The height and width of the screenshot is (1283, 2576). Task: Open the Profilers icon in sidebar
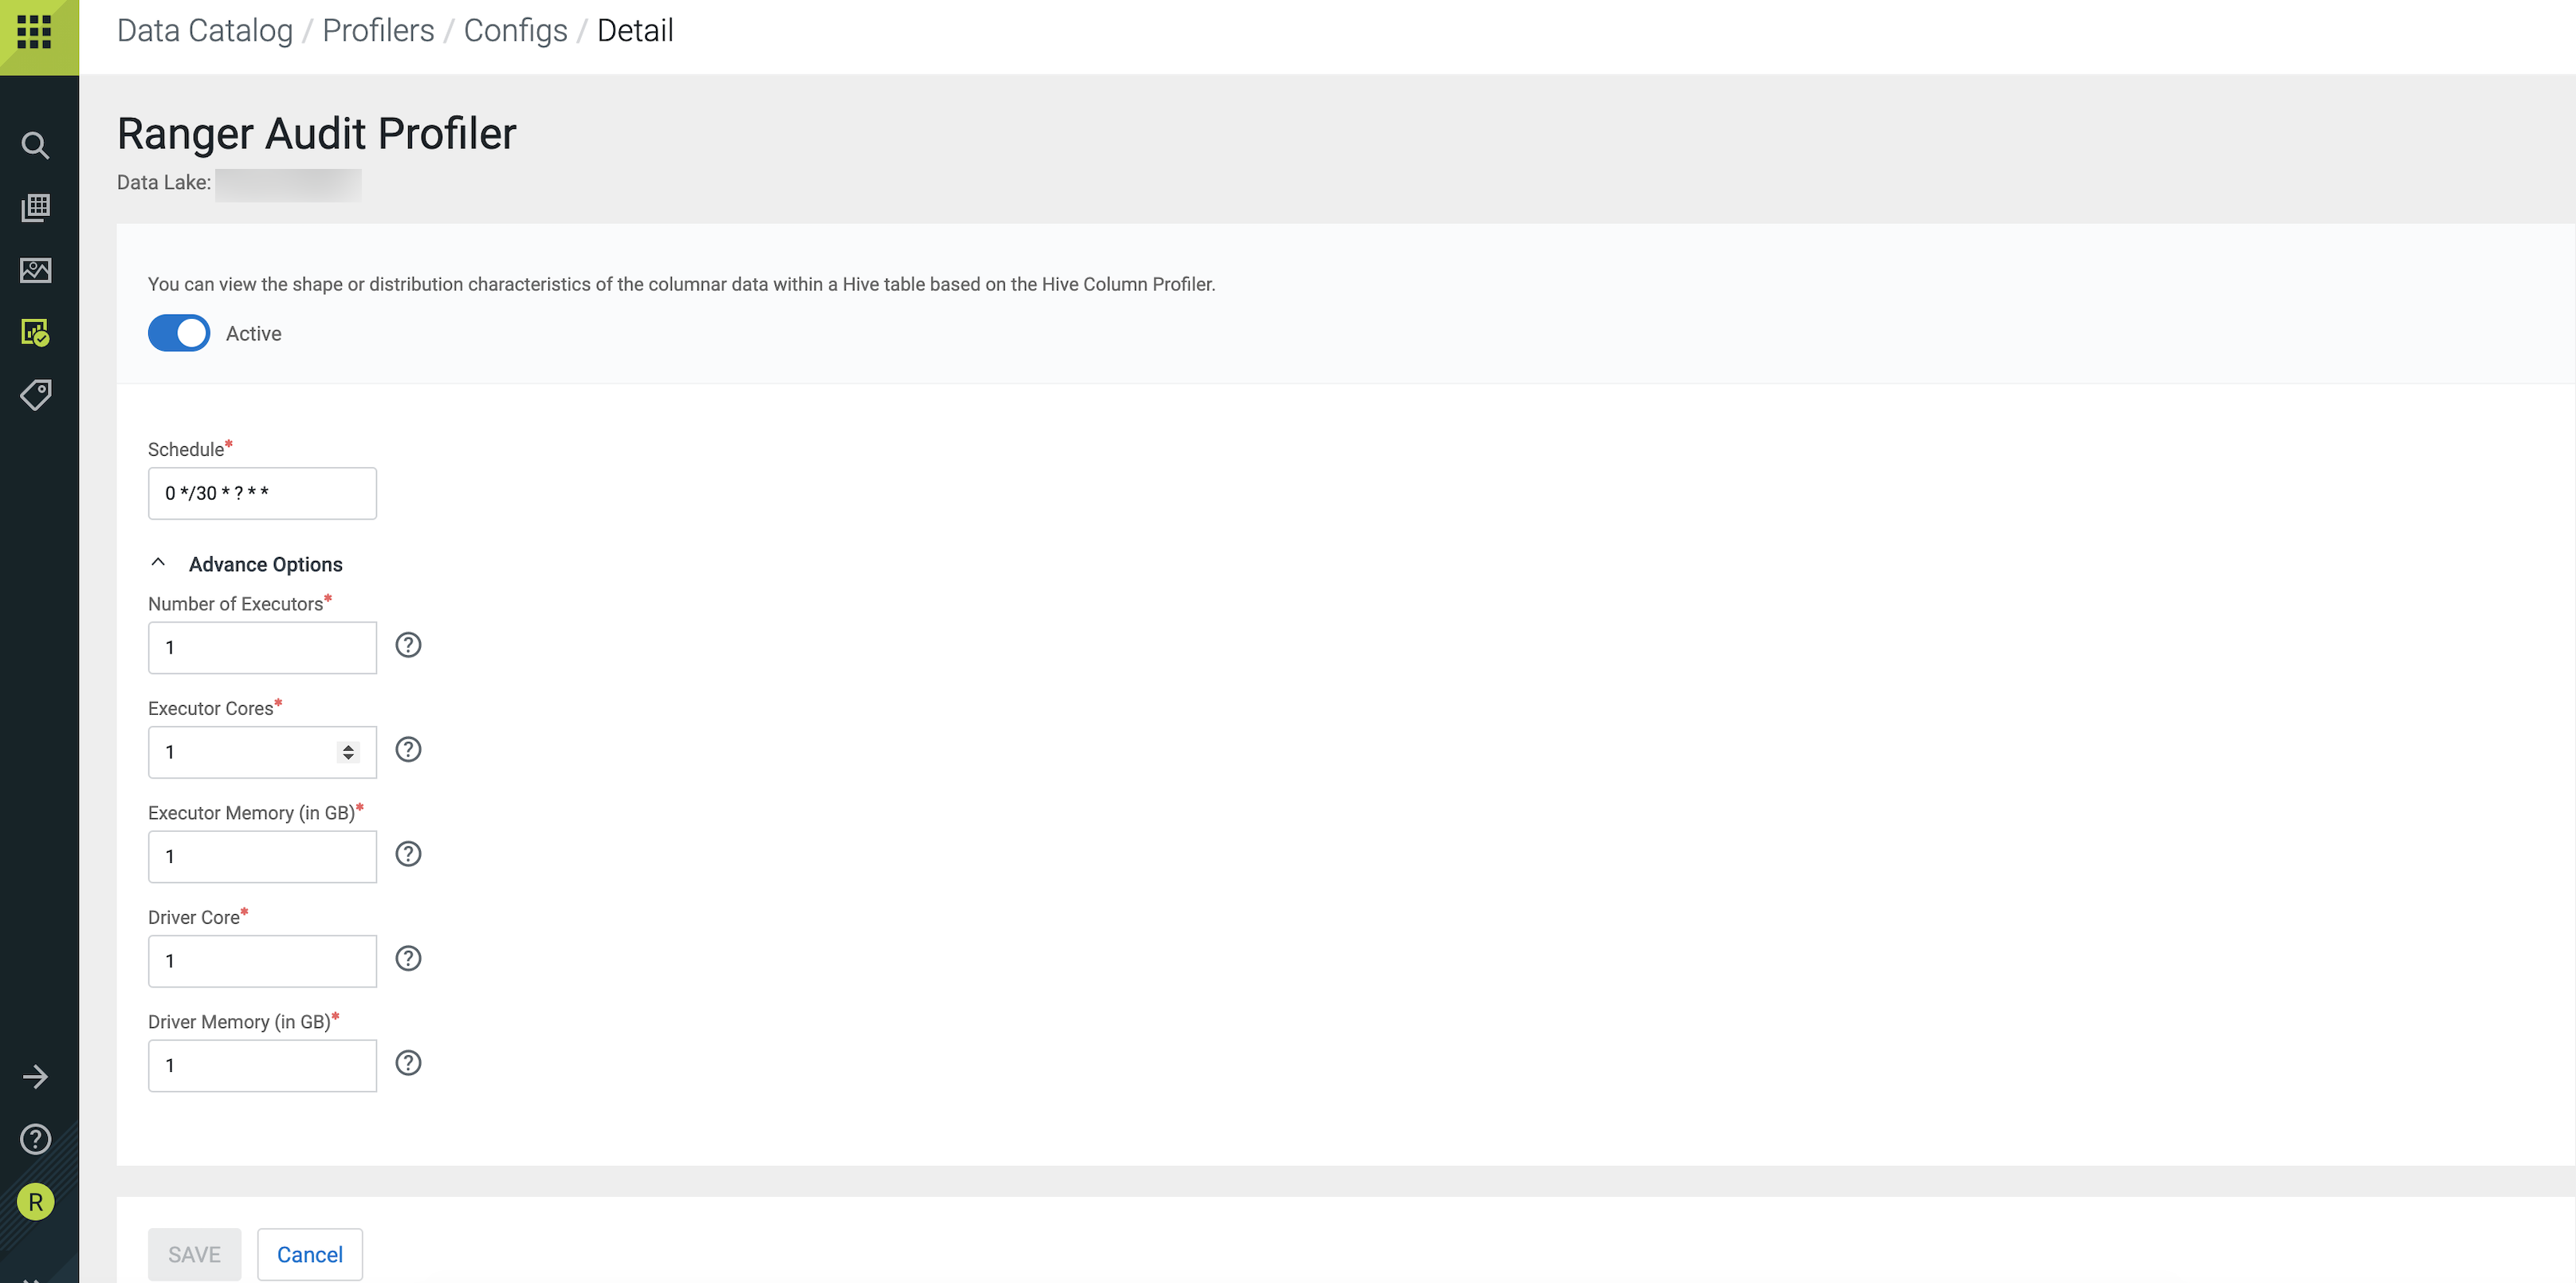[35, 332]
